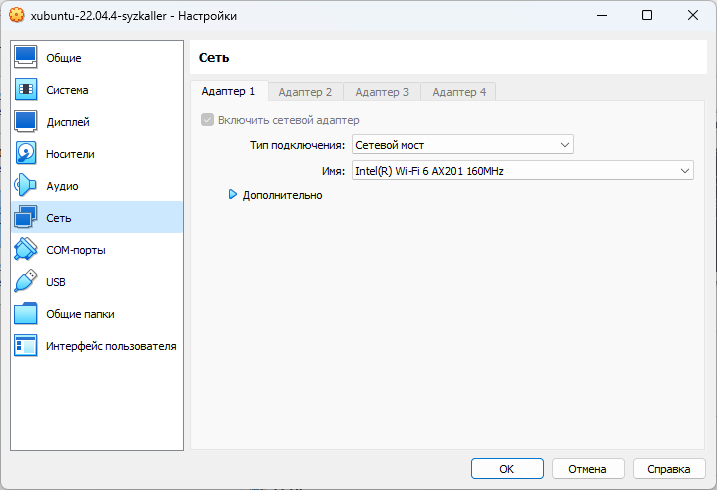Click the Отмена button

[587, 468]
